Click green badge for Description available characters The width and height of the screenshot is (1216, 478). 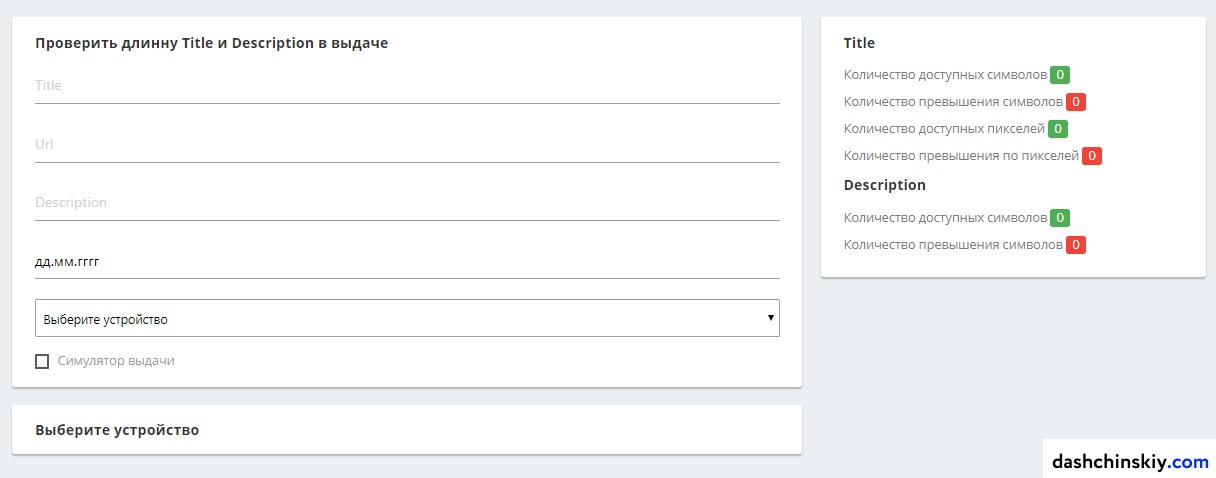[x=1060, y=218]
